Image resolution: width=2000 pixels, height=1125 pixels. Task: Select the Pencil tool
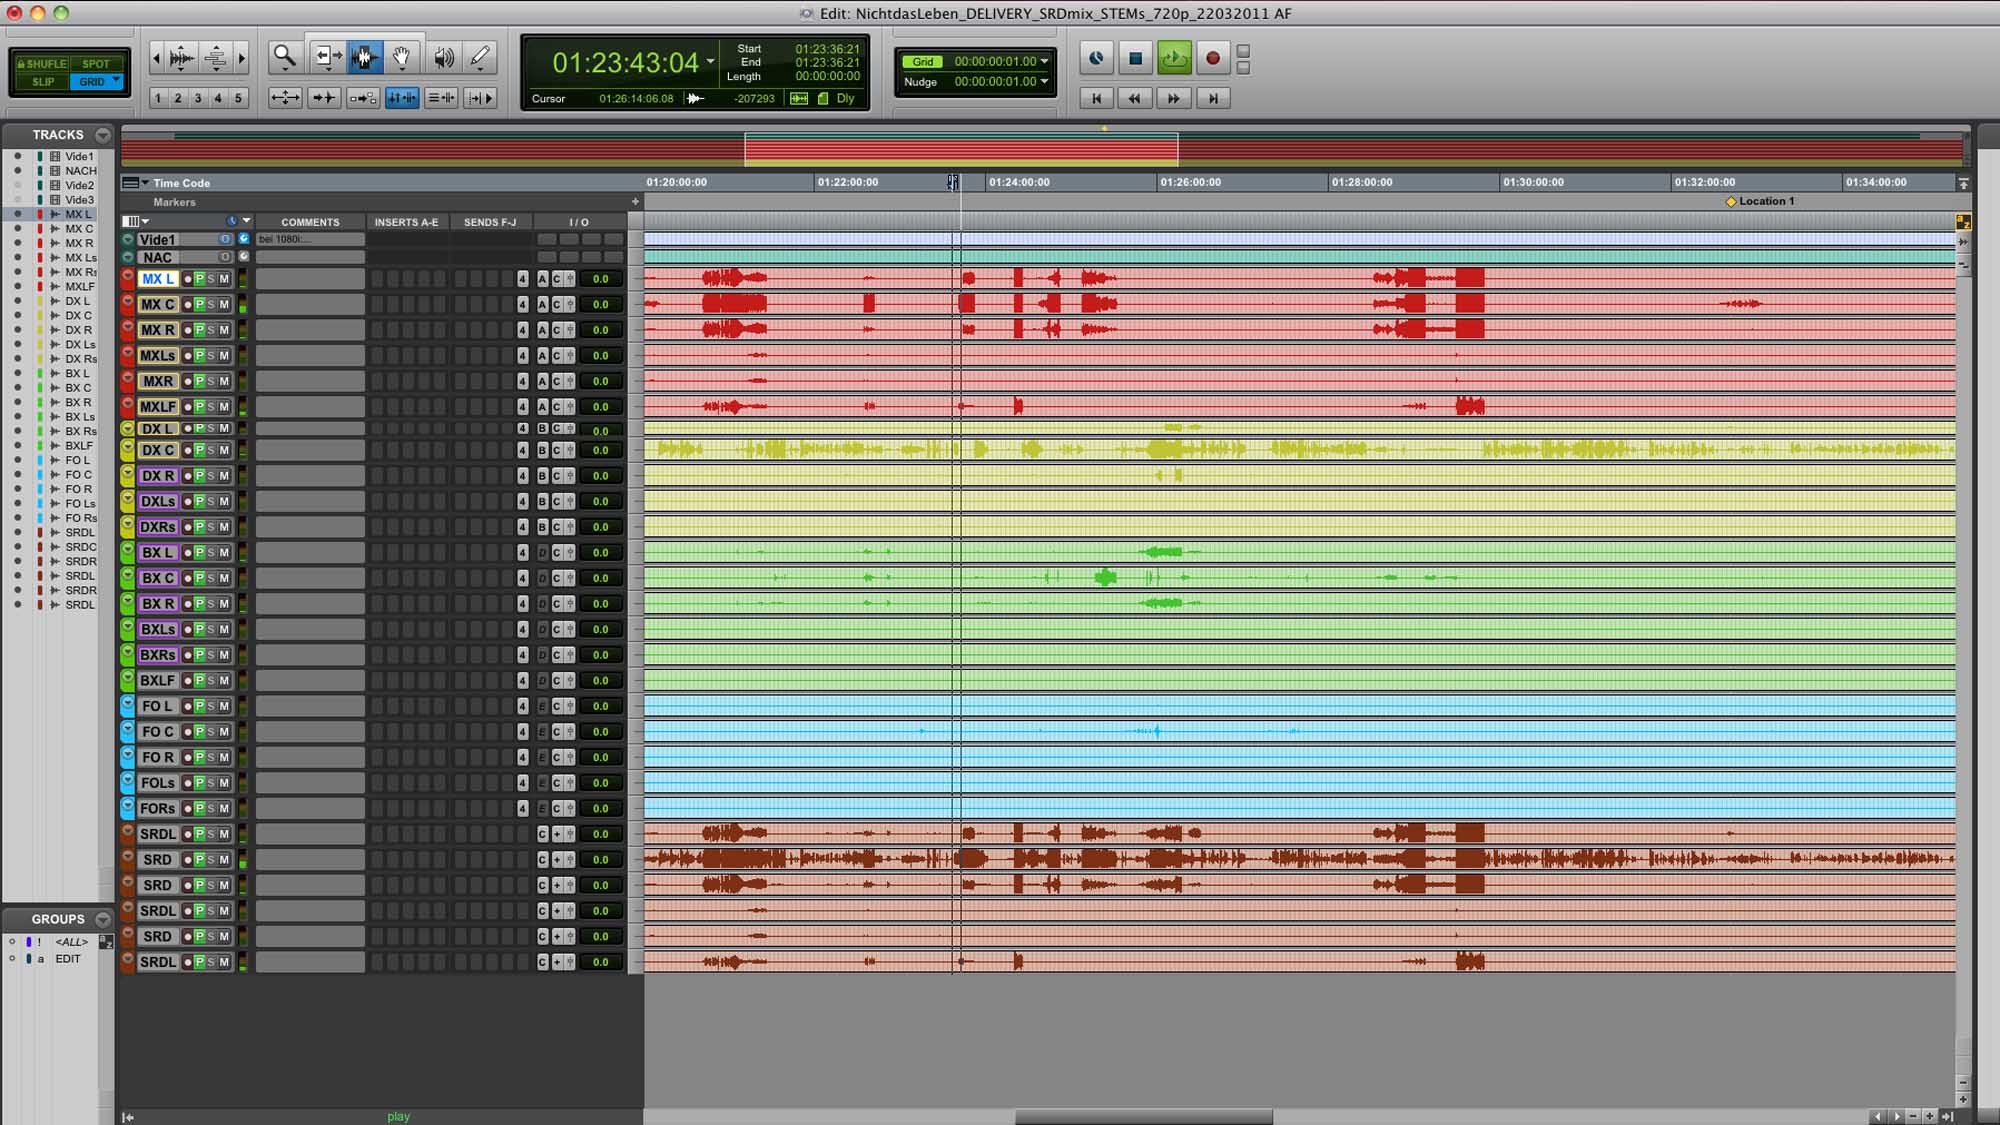click(x=480, y=57)
